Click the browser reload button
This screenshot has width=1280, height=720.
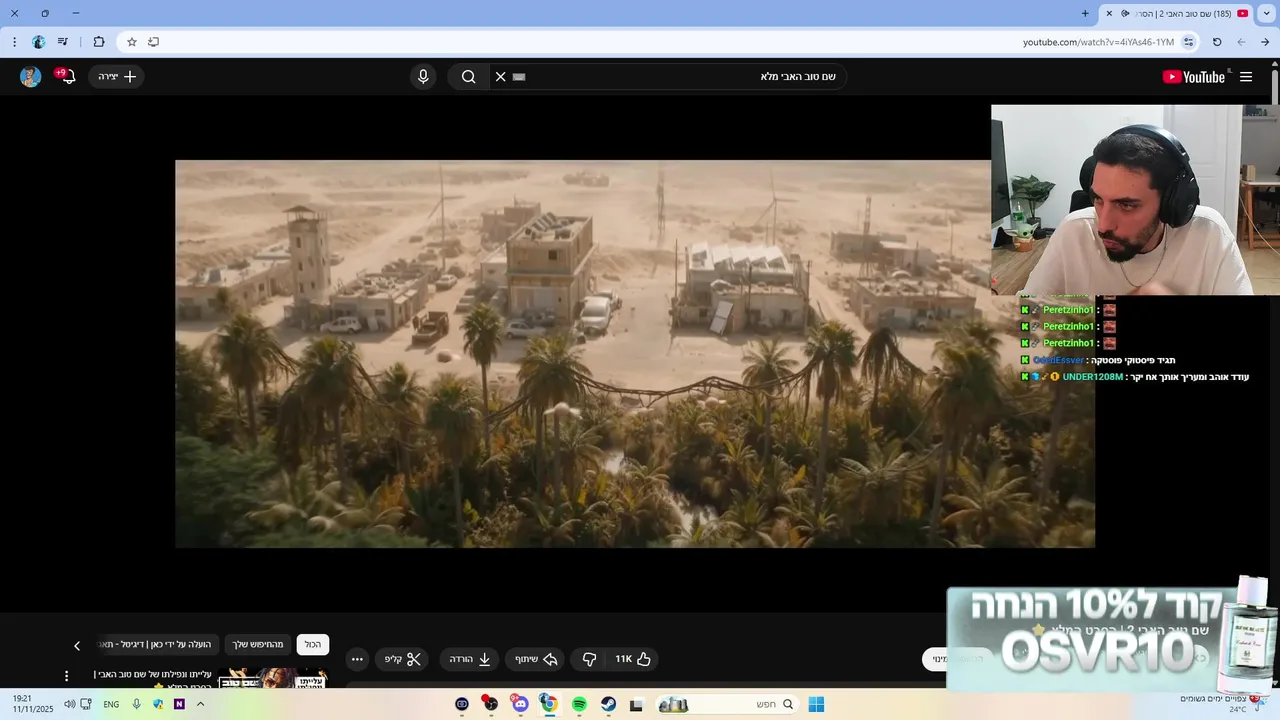(1217, 42)
